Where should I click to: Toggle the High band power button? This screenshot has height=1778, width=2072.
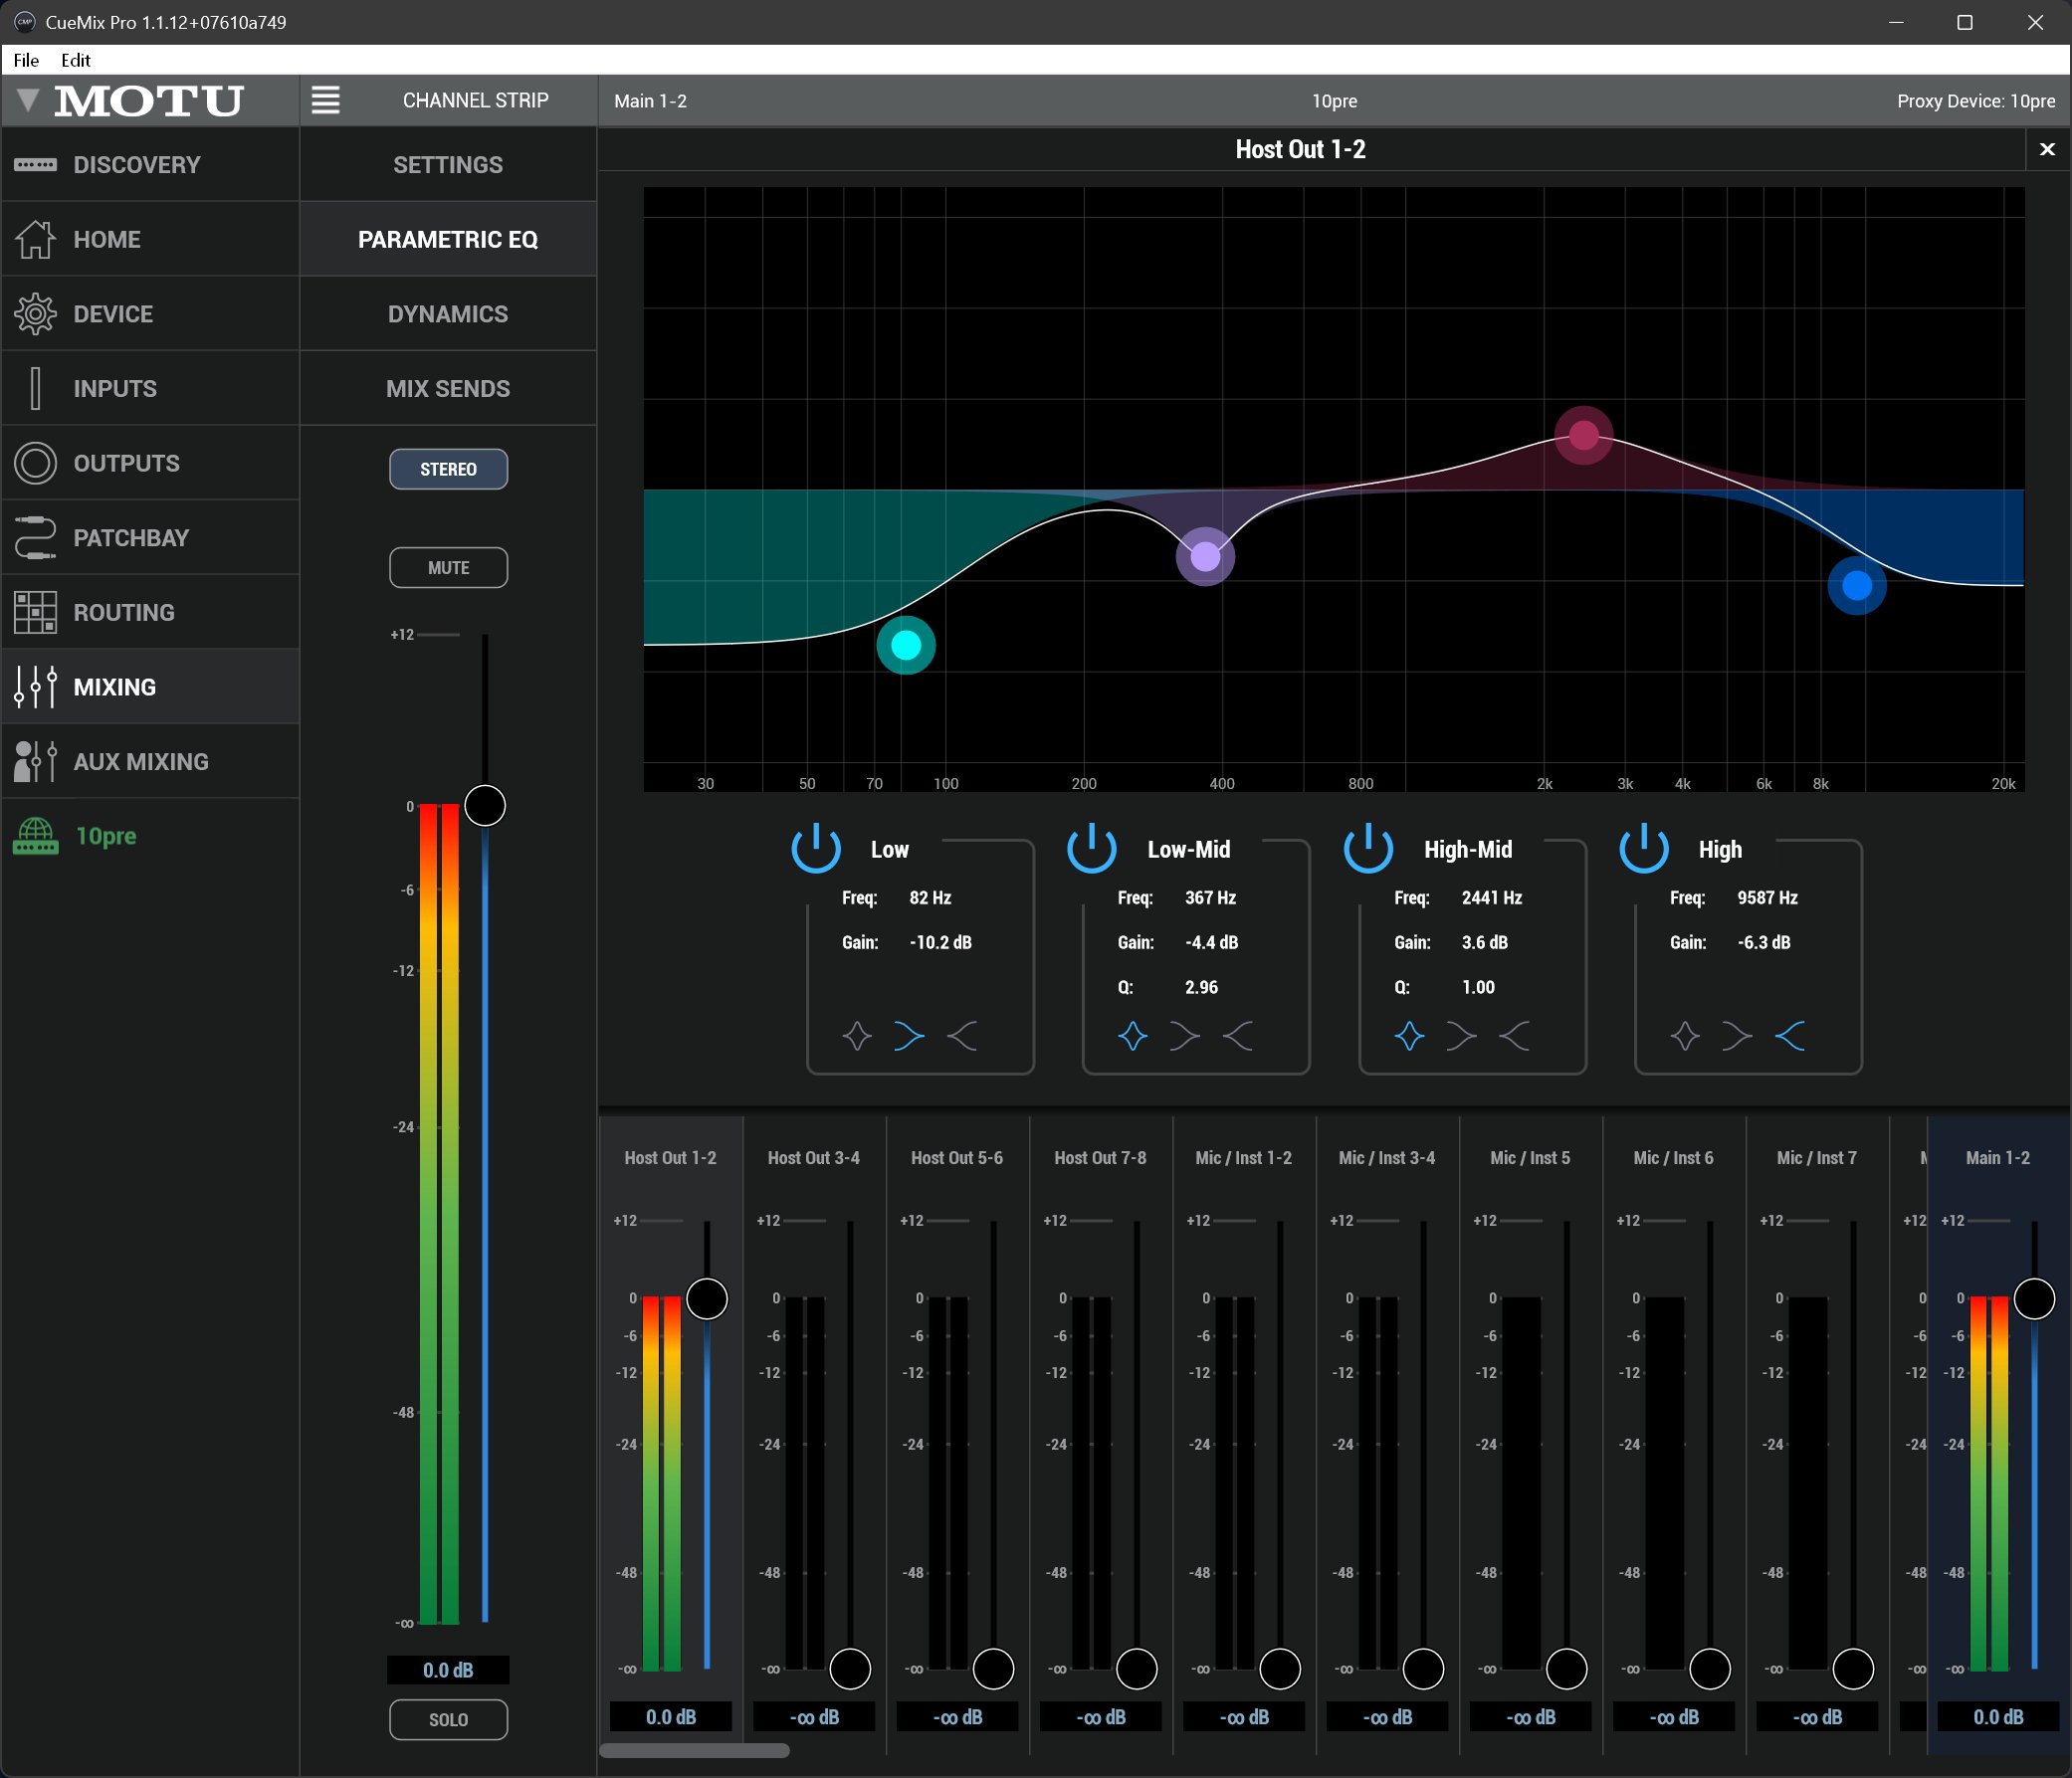point(1644,848)
